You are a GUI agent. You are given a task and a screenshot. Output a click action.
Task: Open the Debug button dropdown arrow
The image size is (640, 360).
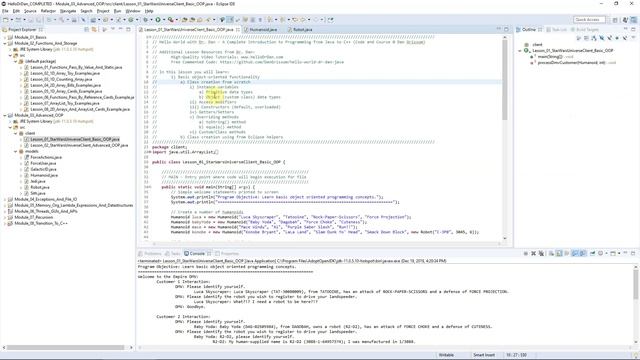151,20
